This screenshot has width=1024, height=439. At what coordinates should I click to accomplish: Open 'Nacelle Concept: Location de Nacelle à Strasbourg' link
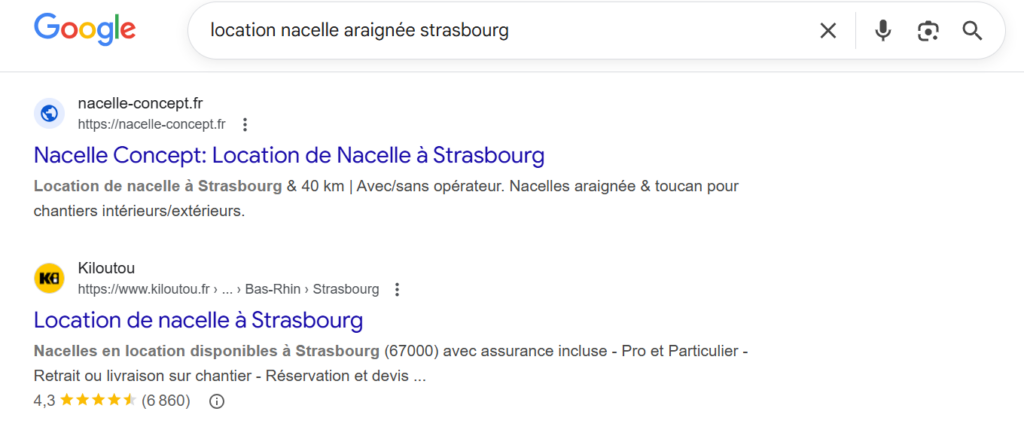click(x=289, y=156)
